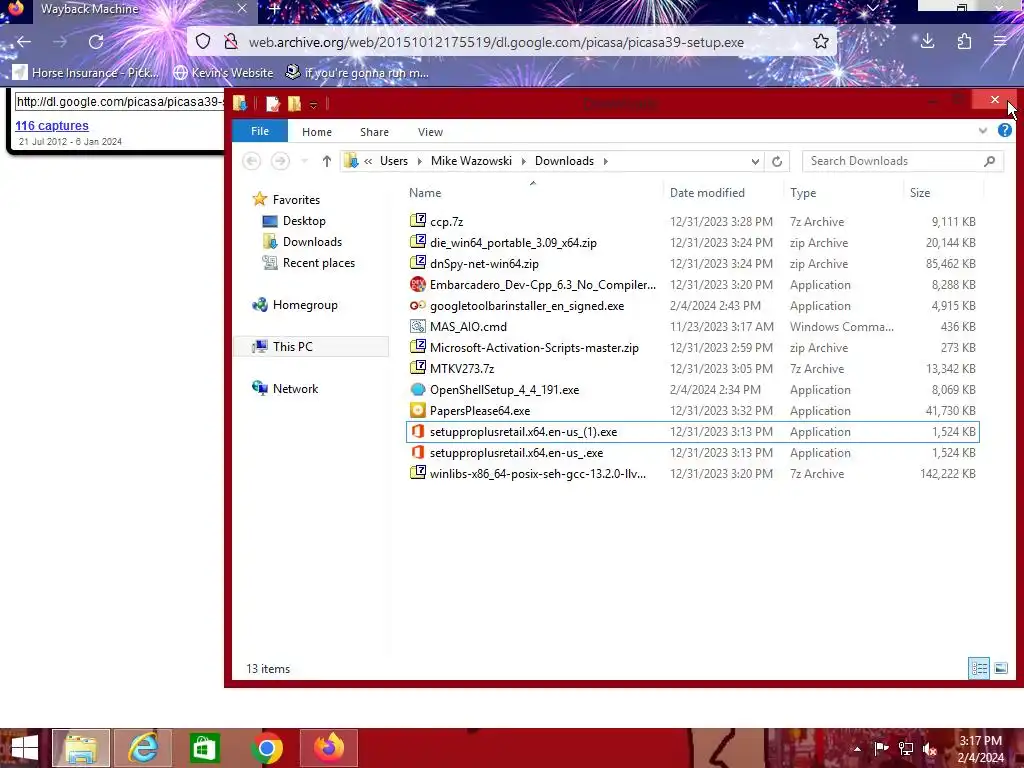Go up one folder level
This screenshot has height=768, width=1024.
pyautogui.click(x=327, y=161)
